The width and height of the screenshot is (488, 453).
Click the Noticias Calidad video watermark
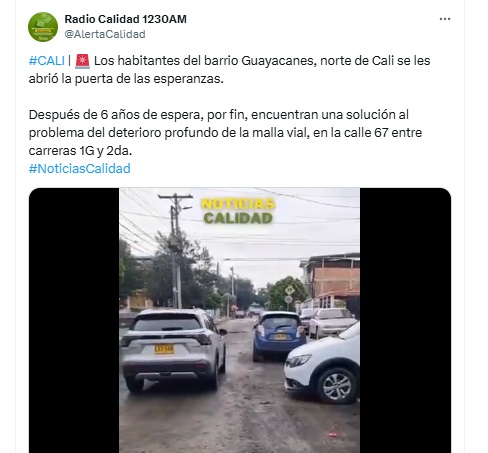(238, 211)
